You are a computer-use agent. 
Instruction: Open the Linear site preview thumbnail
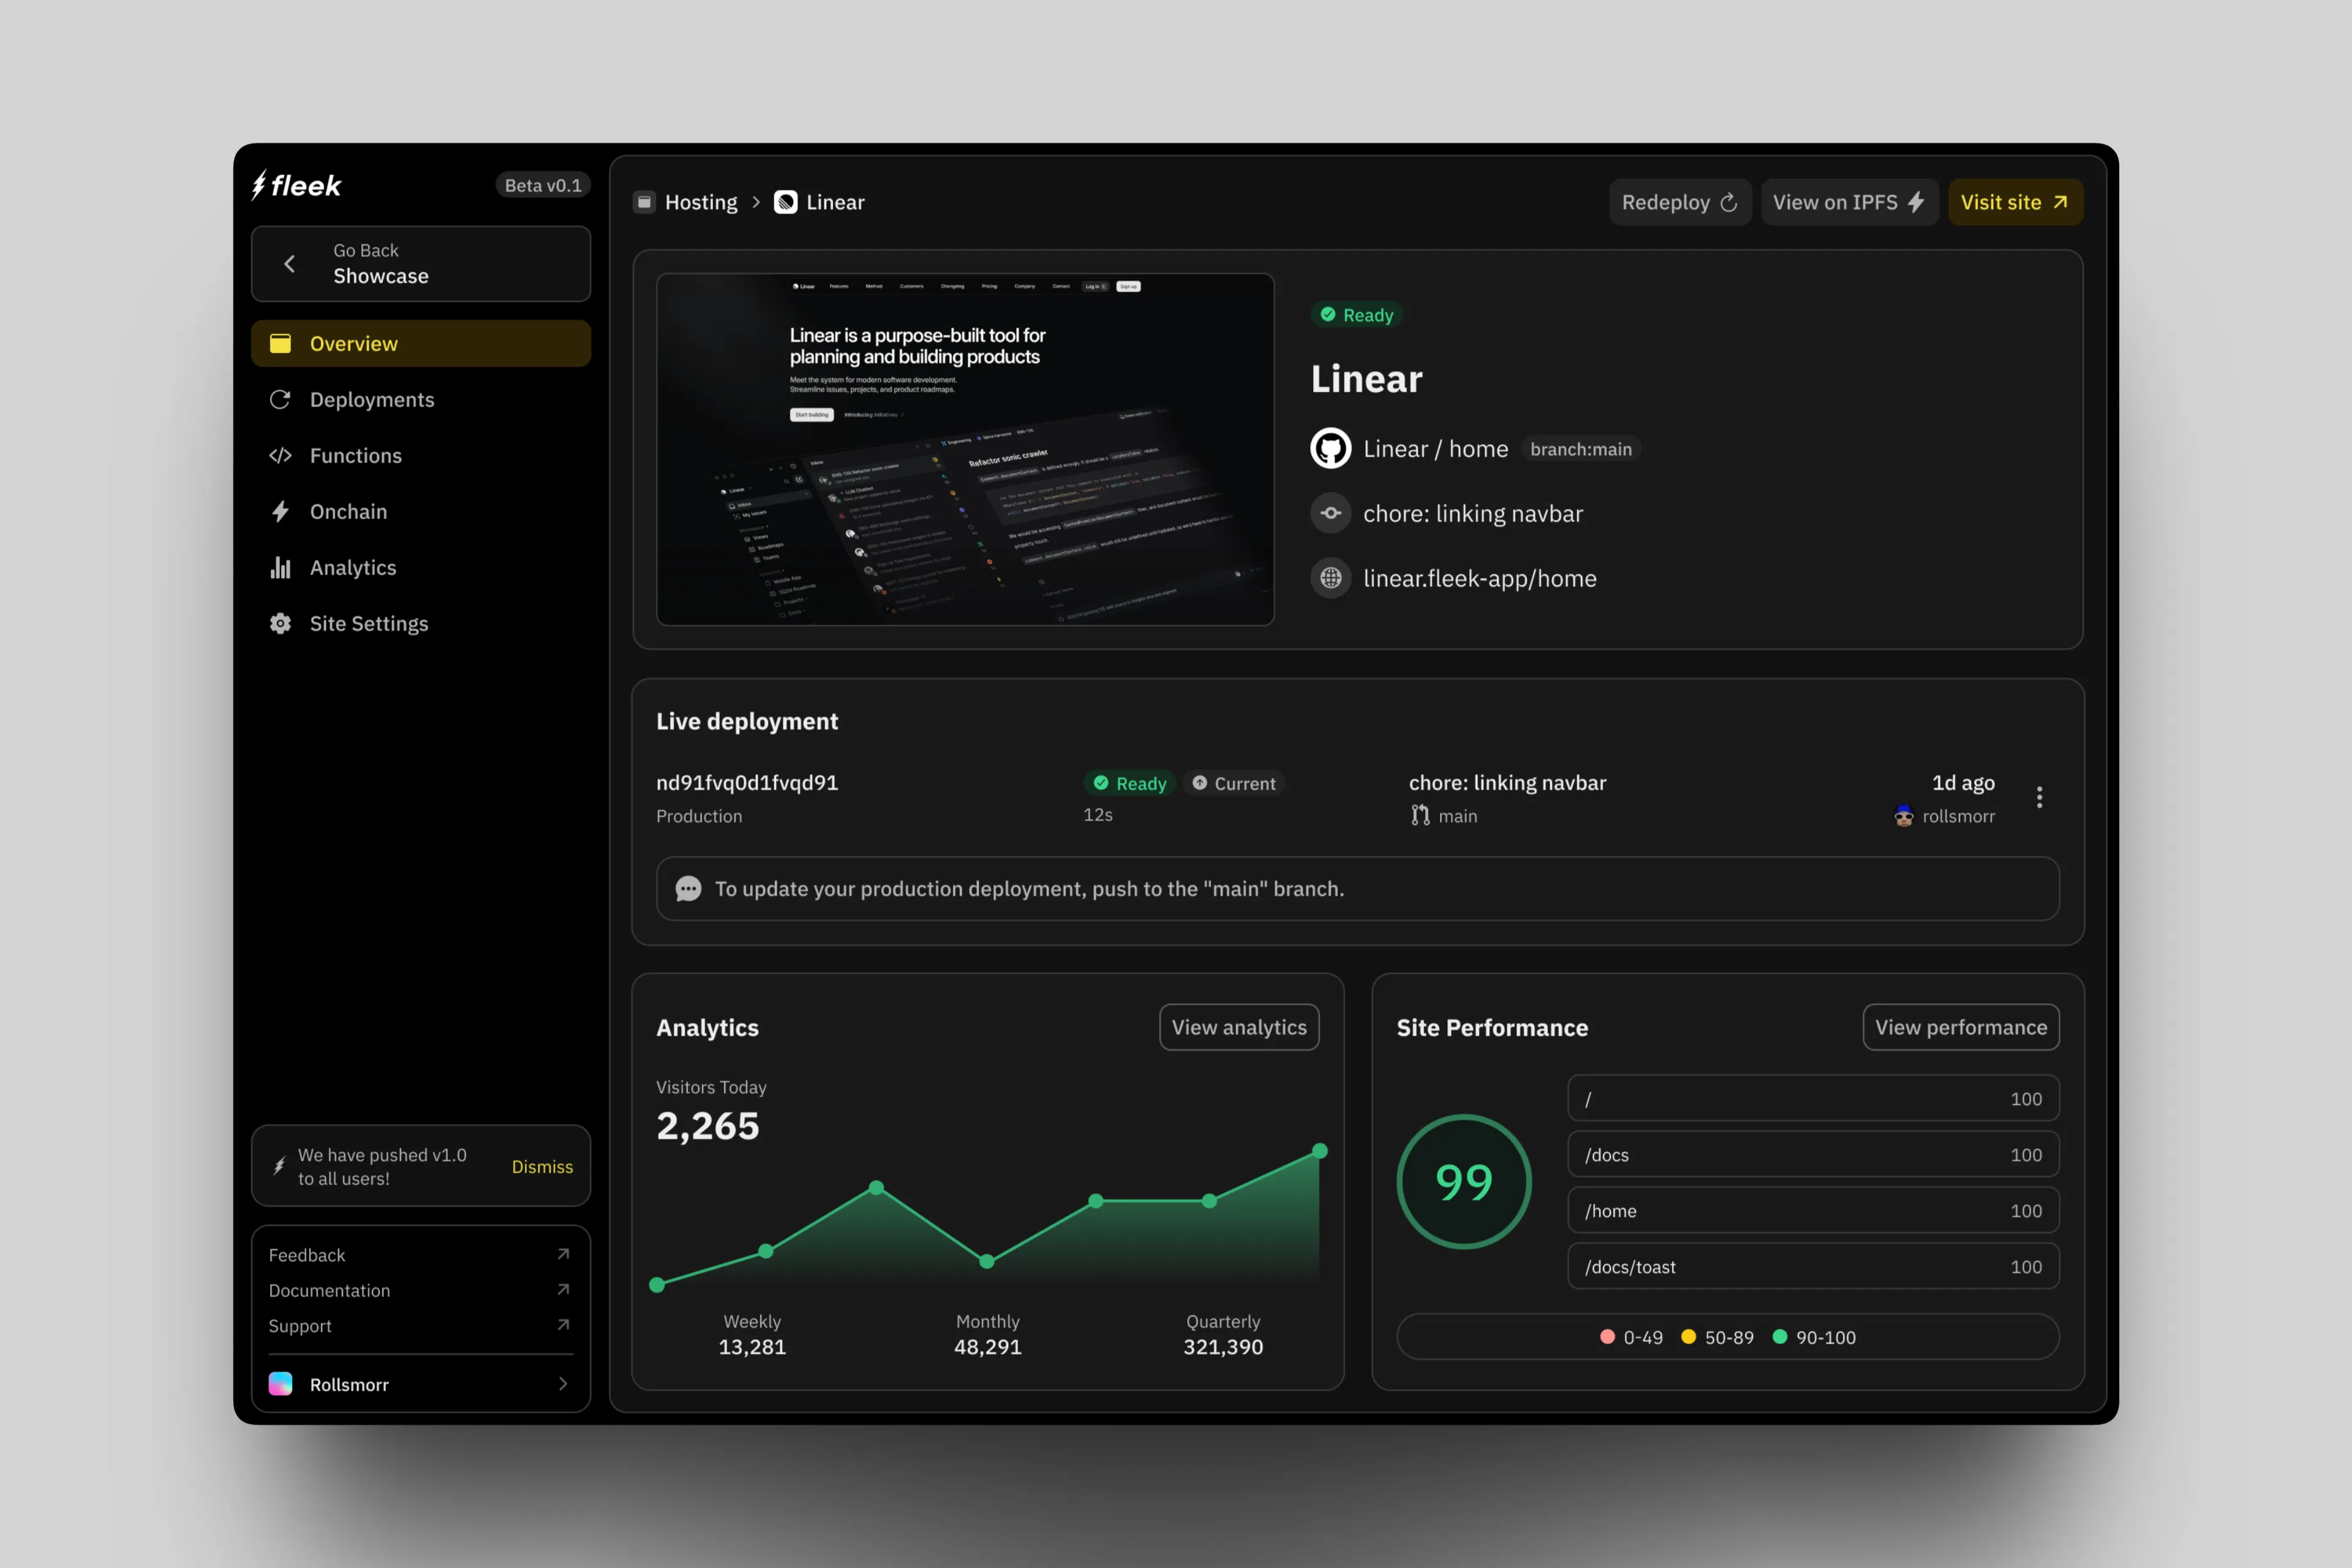pos(965,449)
